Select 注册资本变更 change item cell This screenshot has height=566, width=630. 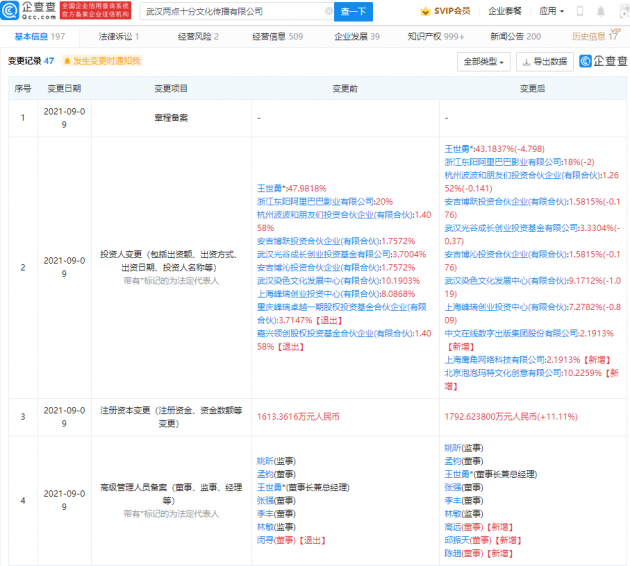(x=171, y=417)
